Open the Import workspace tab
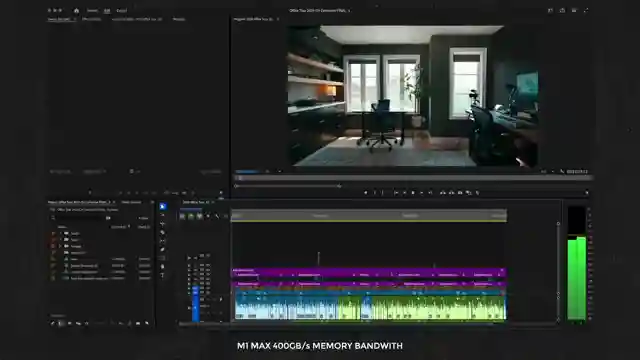Viewport: 640px width, 360px height. [92, 11]
